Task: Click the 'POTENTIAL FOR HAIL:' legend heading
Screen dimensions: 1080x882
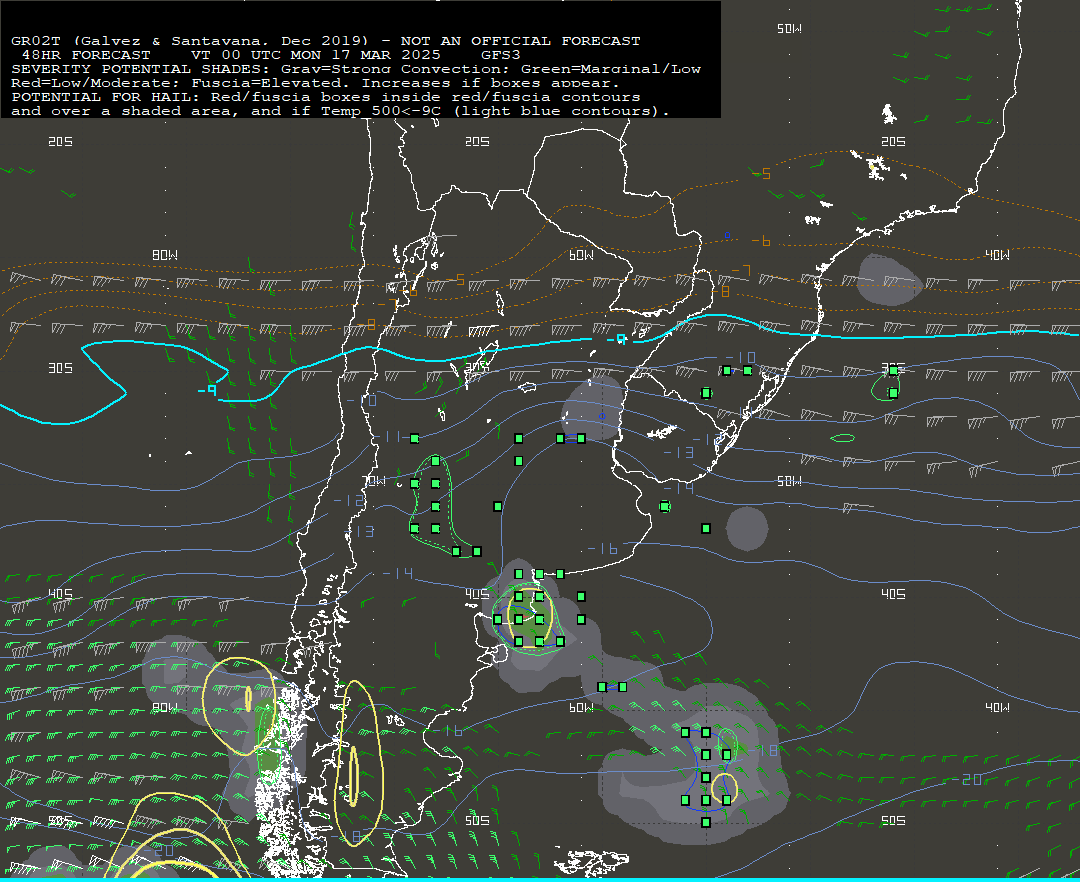Action: [x=105, y=97]
